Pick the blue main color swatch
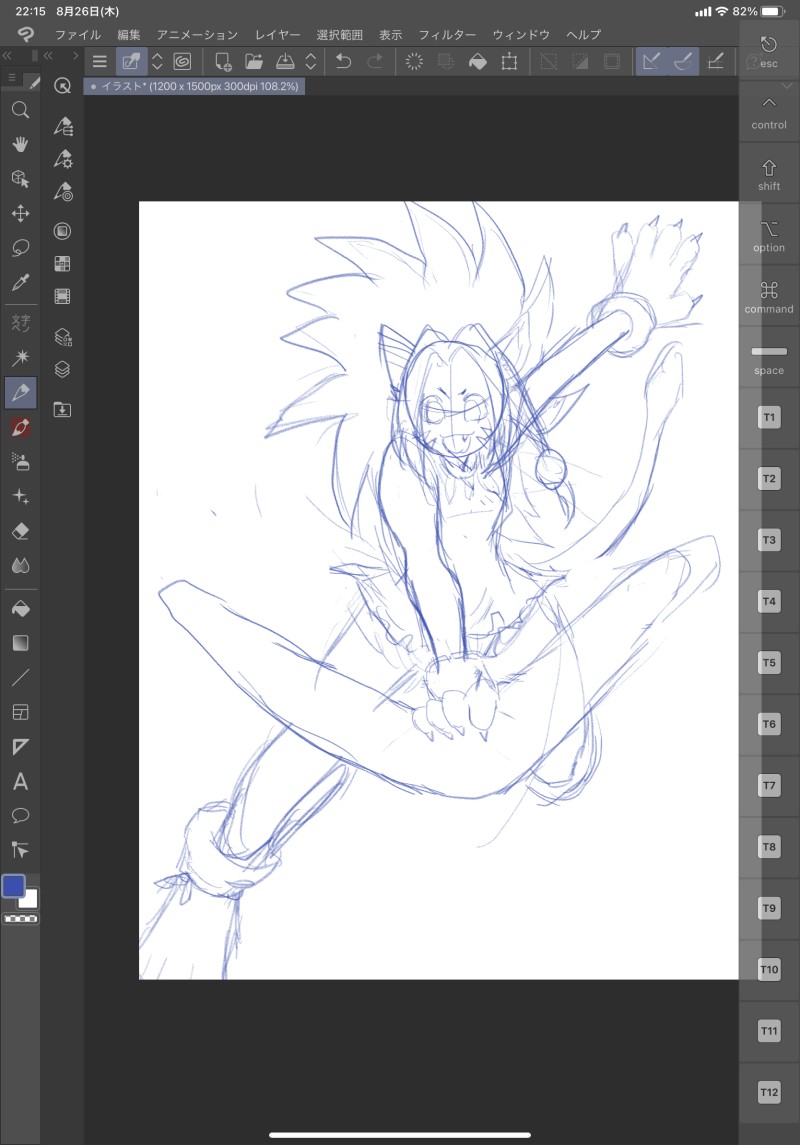This screenshot has width=800, height=1145. click(x=13, y=886)
